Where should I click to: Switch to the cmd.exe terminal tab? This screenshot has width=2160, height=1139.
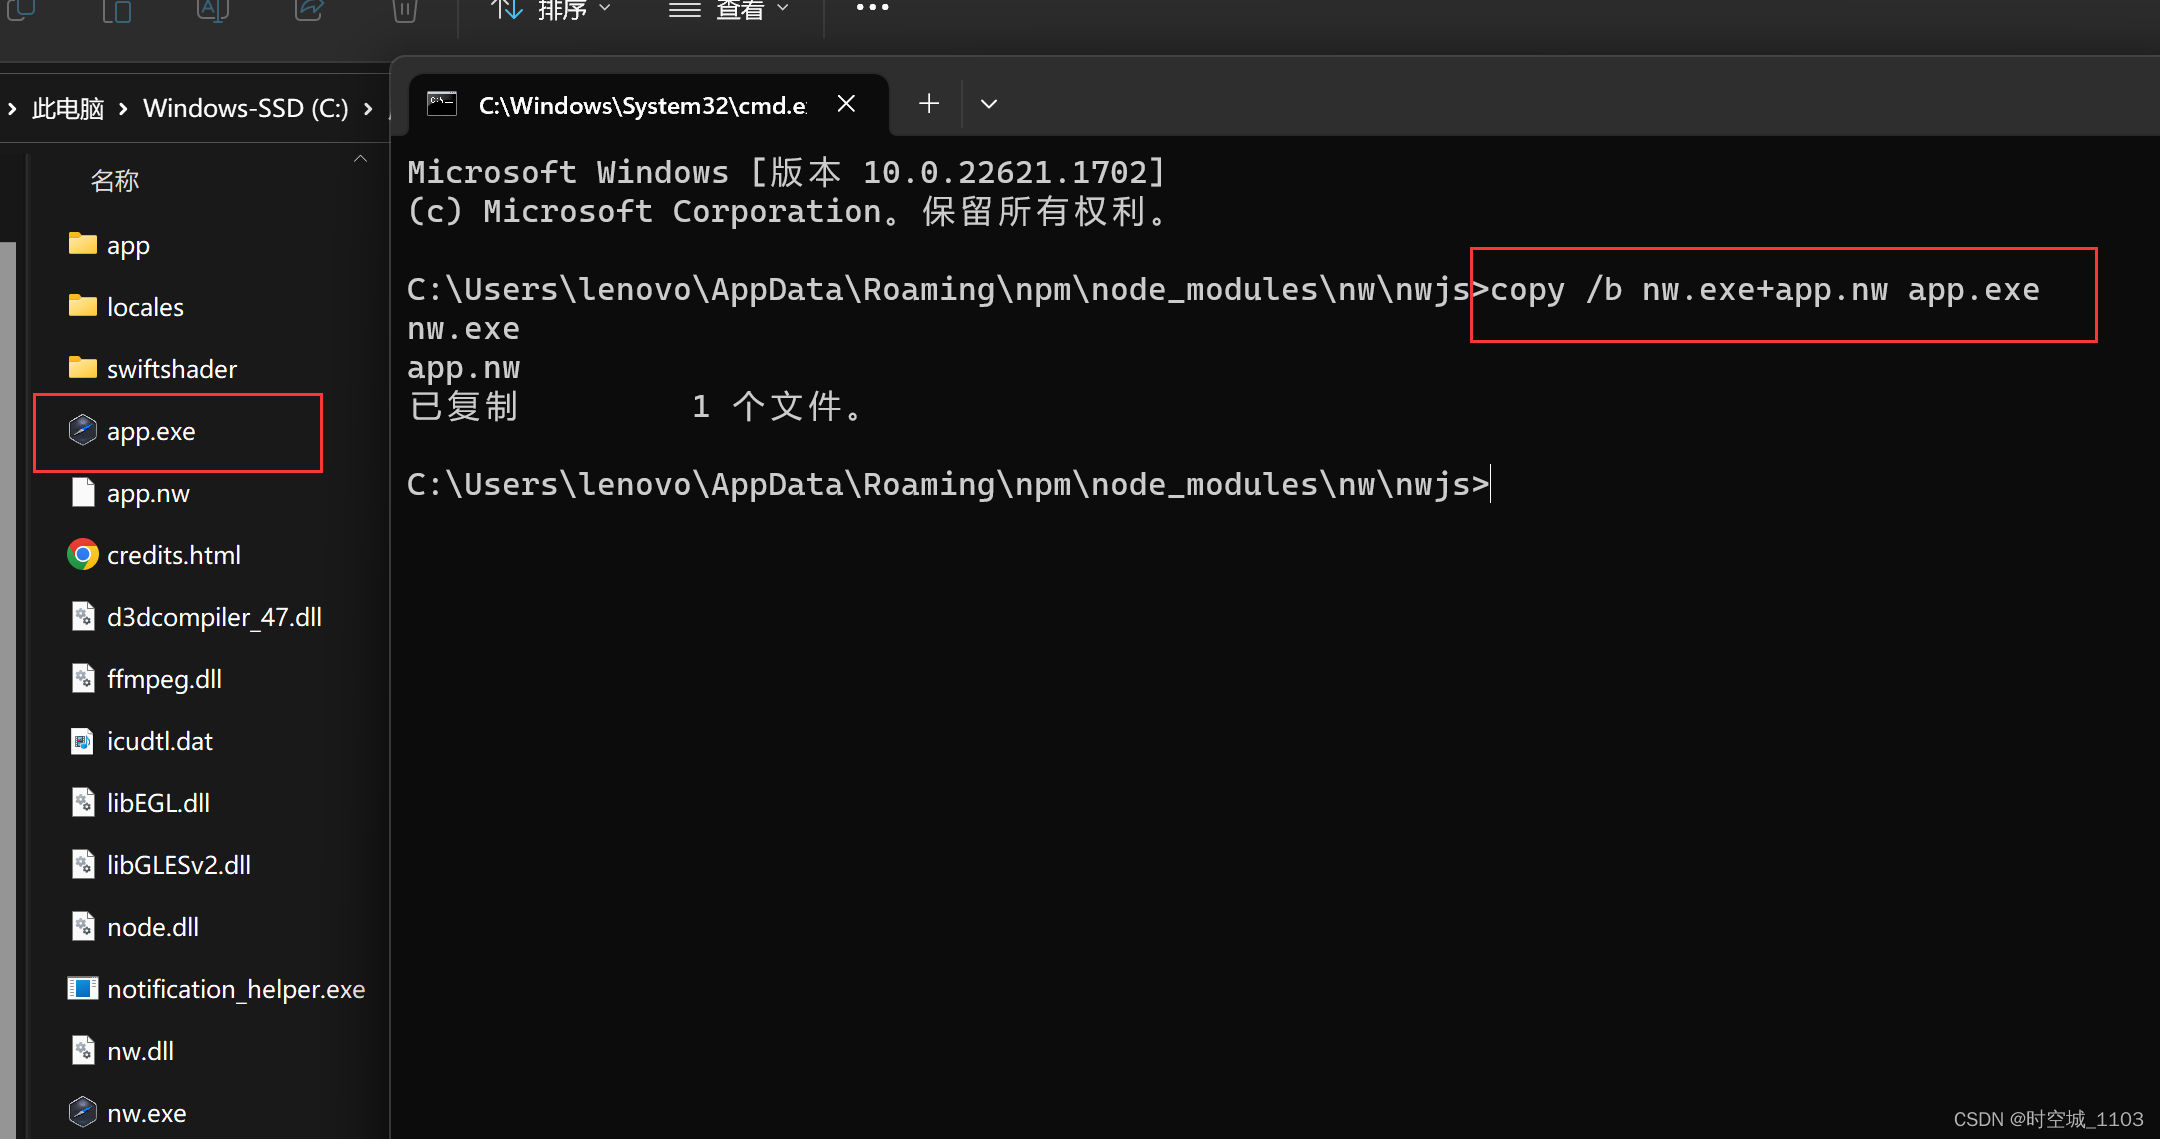[x=640, y=104]
